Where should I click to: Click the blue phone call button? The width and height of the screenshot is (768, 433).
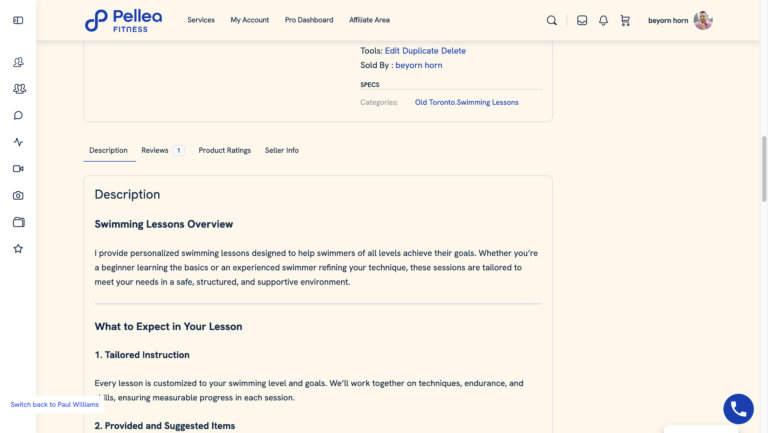tap(738, 409)
